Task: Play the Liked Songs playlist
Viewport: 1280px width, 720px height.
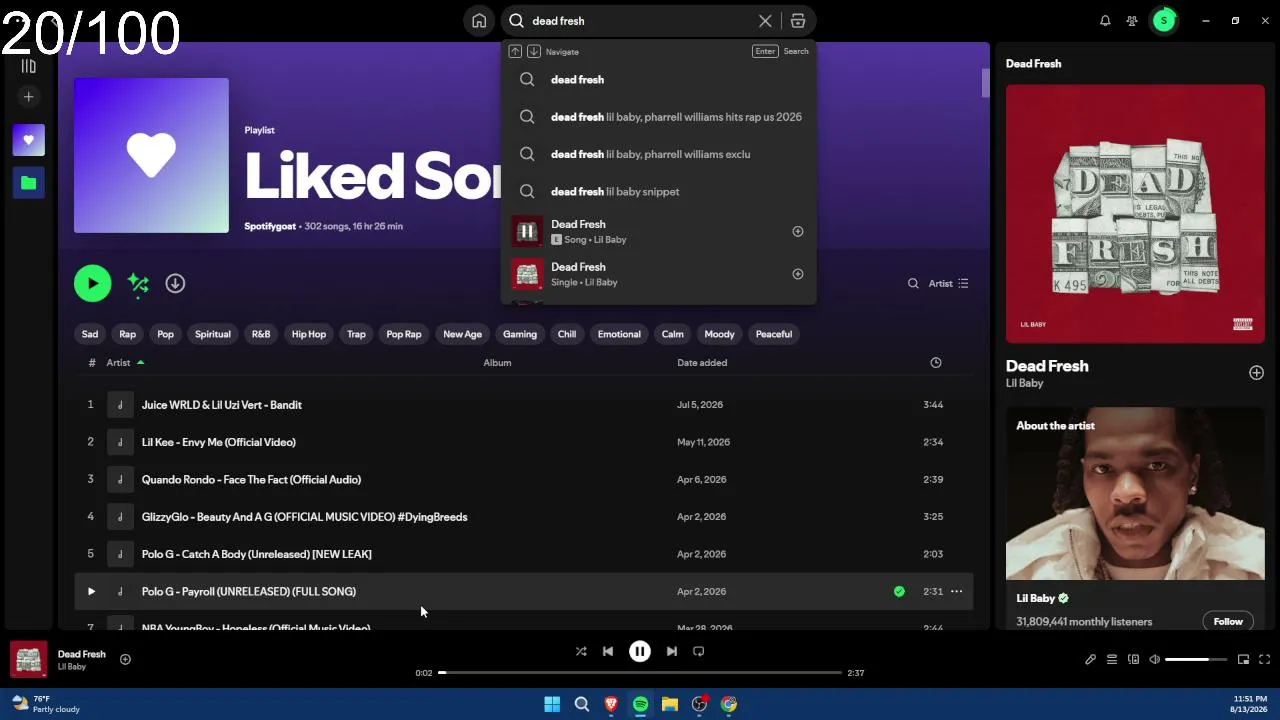Action: pyautogui.click(x=93, y=284)
